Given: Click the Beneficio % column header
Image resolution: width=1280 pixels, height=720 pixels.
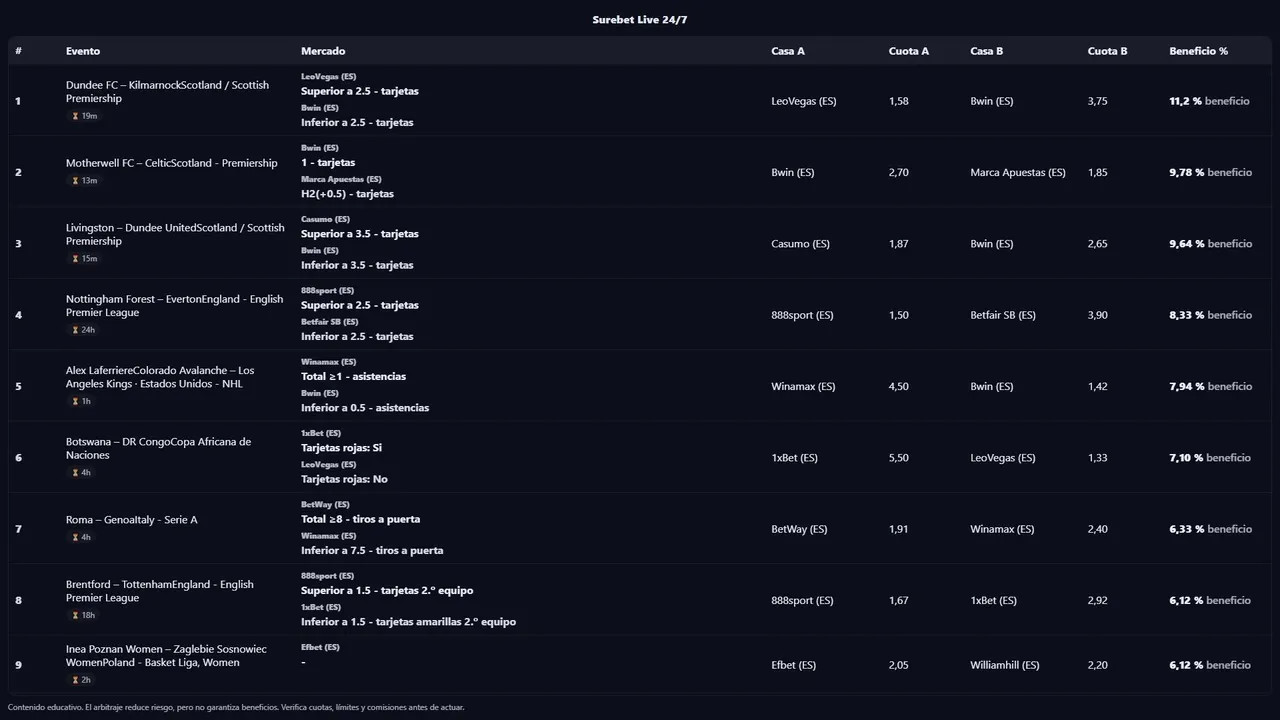Looking at the screenshot, I should click(1198, 51).
